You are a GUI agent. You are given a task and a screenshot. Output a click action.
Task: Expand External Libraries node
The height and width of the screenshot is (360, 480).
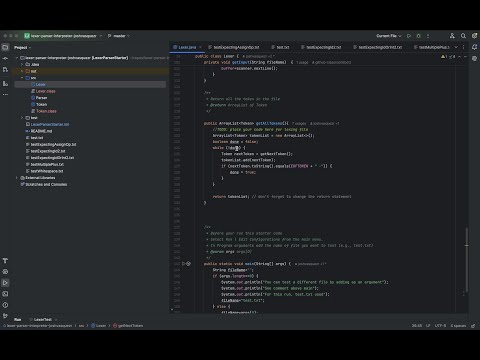pyautogui.click(x=17, y=178)
